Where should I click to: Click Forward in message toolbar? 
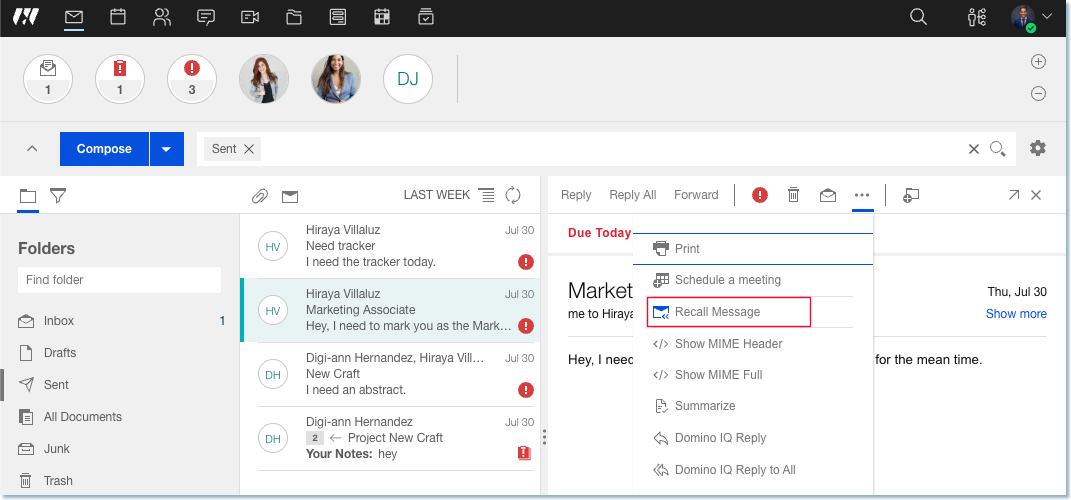click(696, 195)
